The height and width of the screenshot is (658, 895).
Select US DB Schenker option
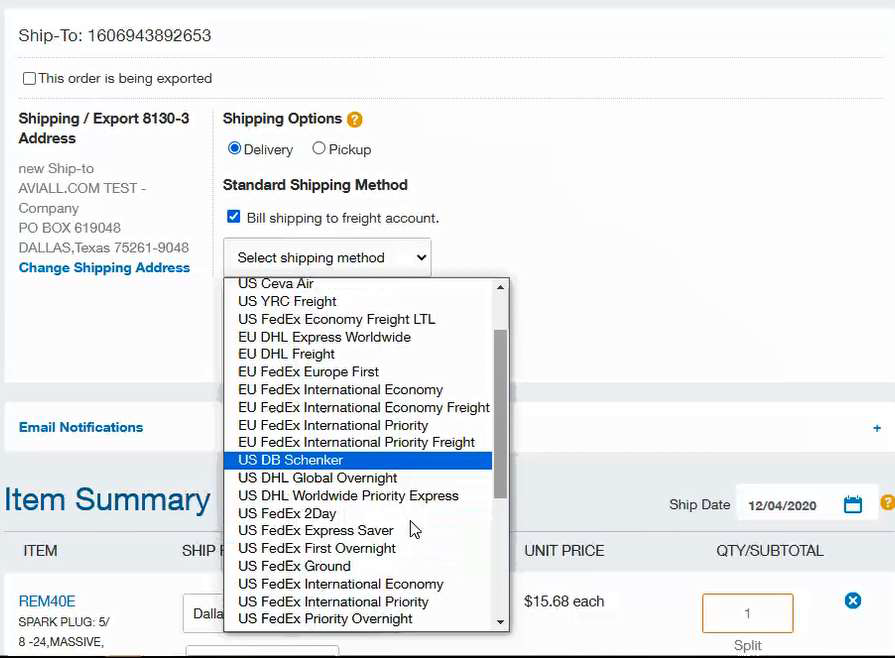[290, 460]
